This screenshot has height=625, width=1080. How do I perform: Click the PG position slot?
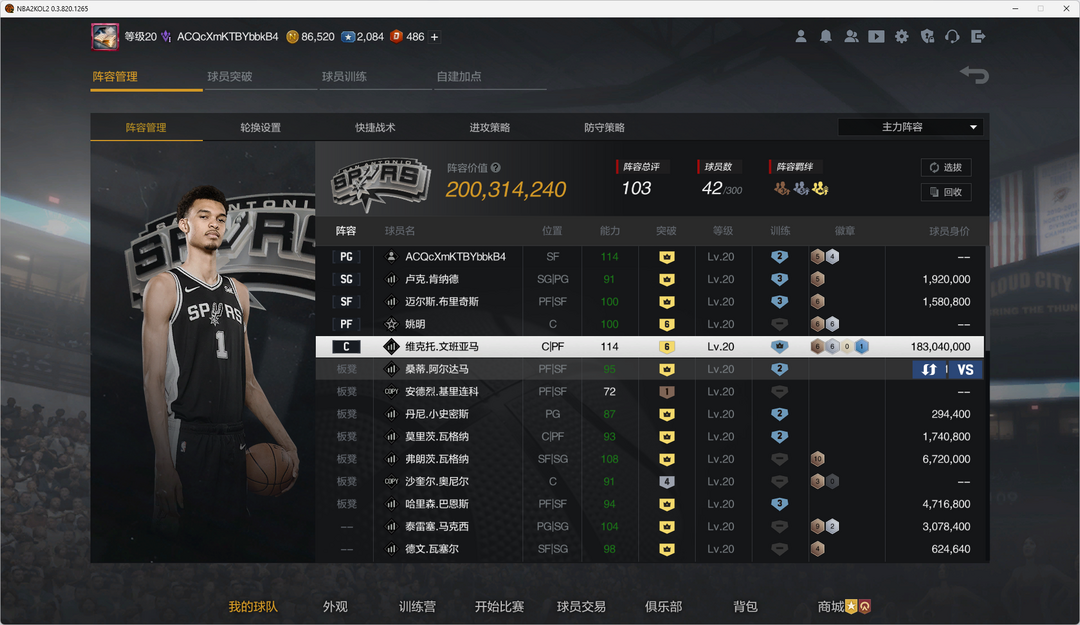pos(346,256)
